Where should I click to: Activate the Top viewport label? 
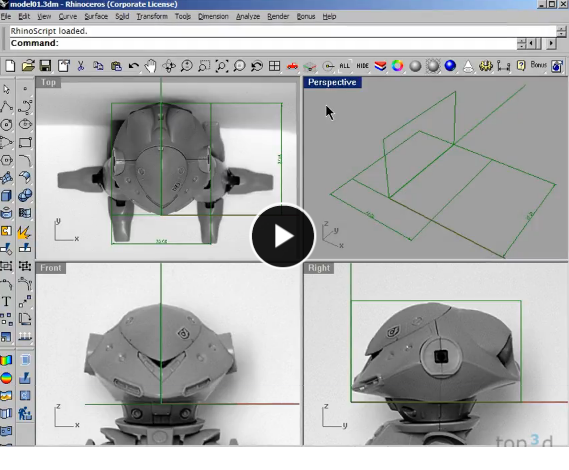pyautogui.click(x=48, y=82)
